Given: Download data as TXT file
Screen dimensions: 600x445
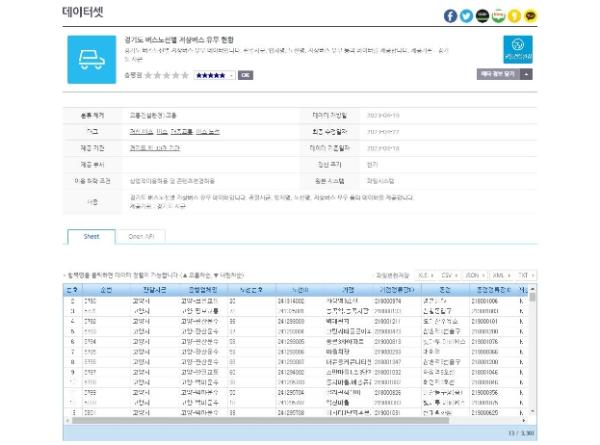Looking at the screenshot, I should click(523, 273).
